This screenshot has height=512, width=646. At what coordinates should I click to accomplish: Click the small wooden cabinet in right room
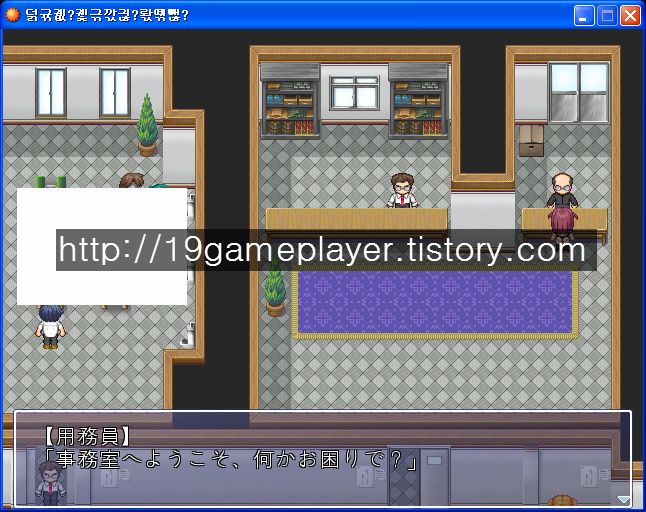531,140
